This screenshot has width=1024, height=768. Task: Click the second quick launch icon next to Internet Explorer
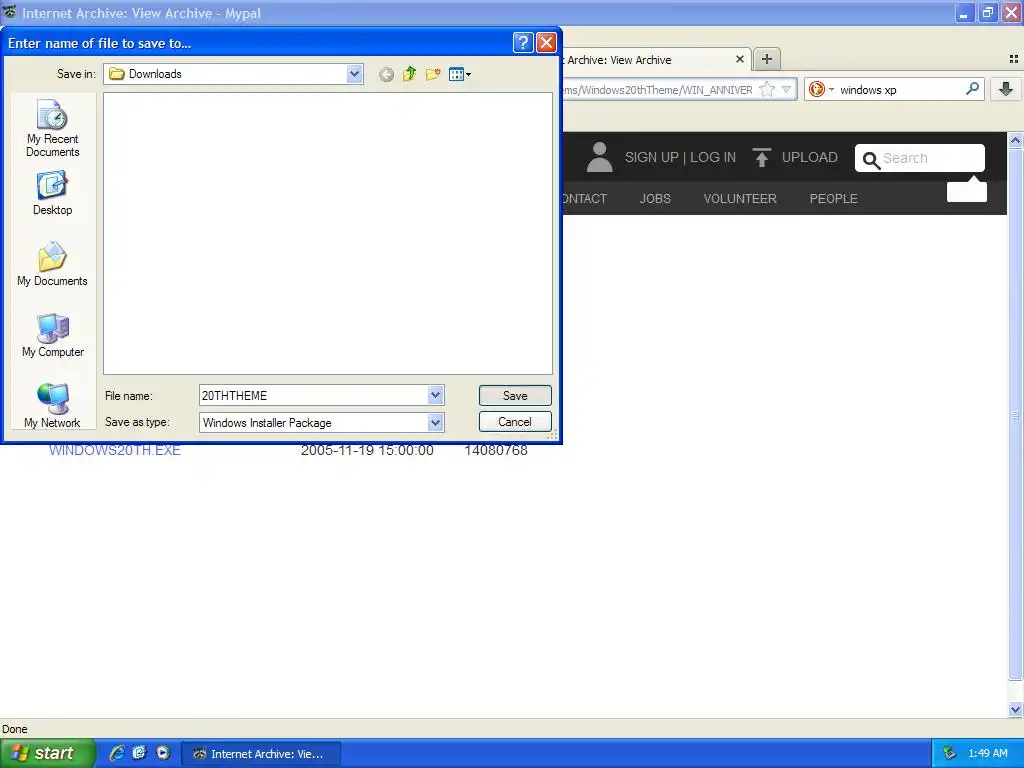click(139, 753)
